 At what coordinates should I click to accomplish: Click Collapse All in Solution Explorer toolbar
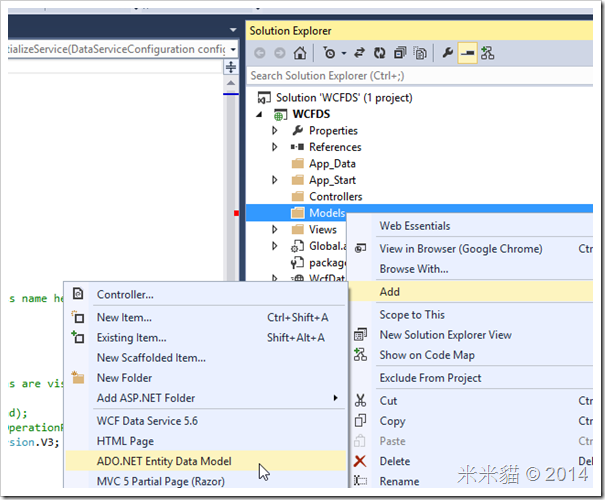pyautogui.click(x=400, y=53)
